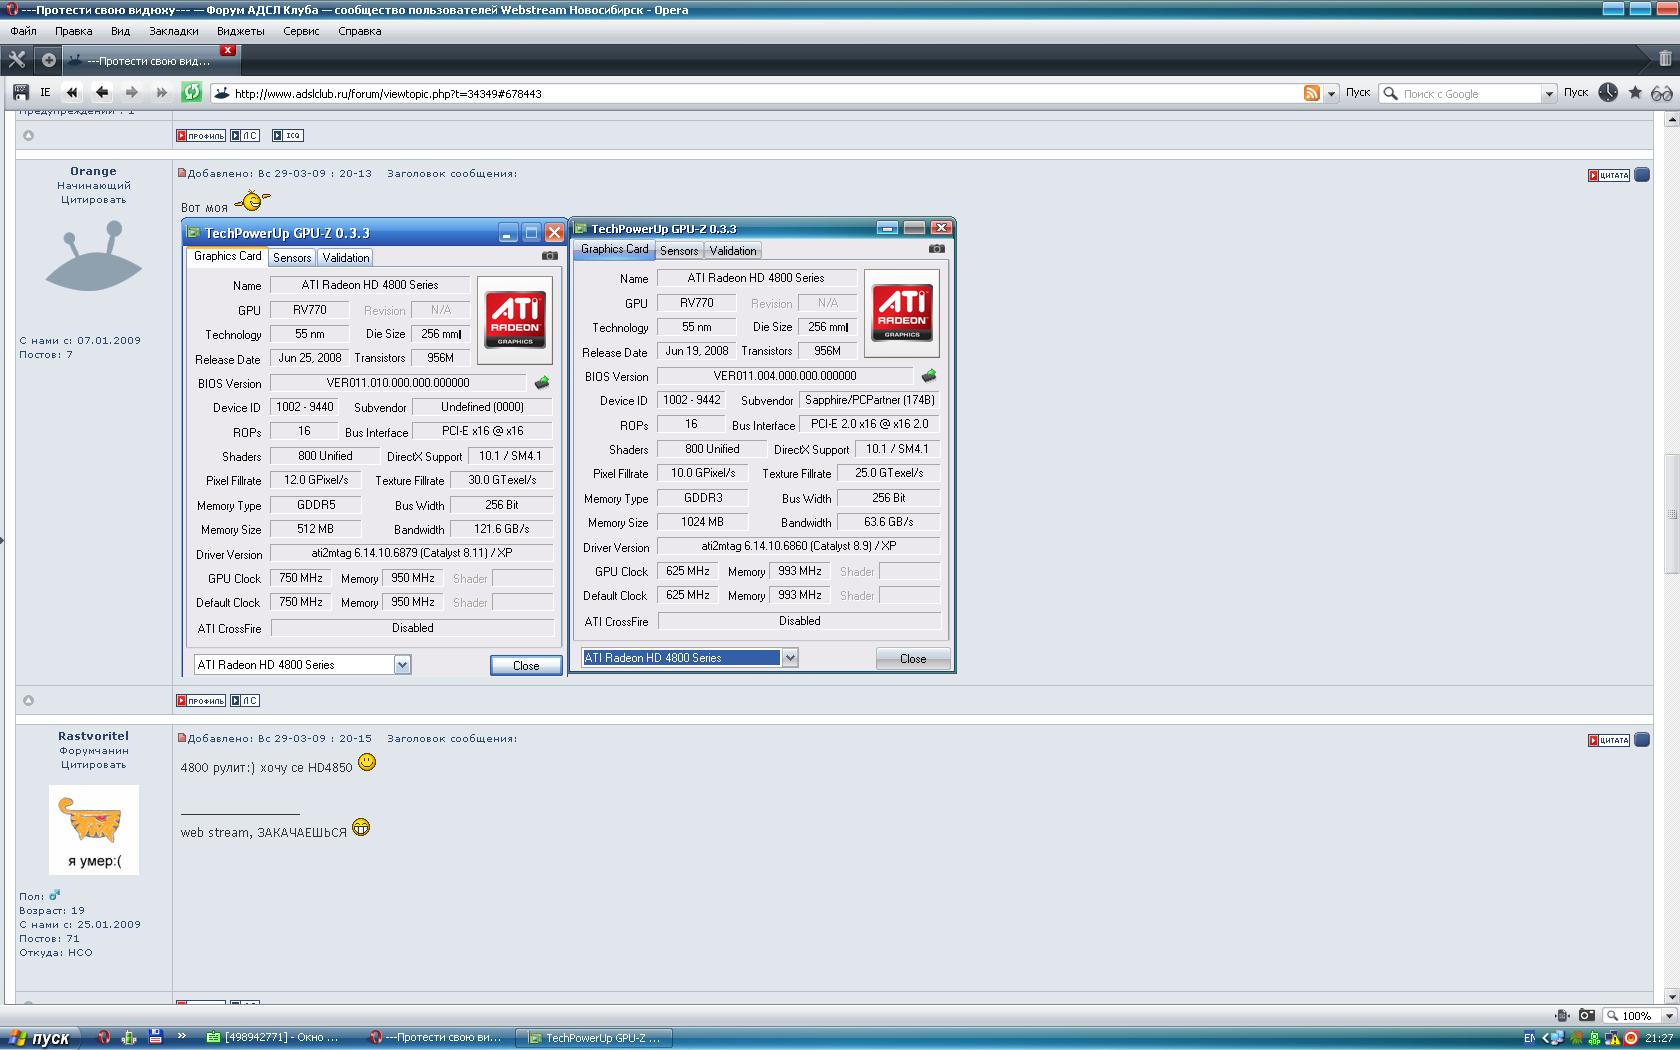Click the orange RSS feed icon
Image resolution: width=1680 pixels, height=1050 pixels.
[1311, 93]
